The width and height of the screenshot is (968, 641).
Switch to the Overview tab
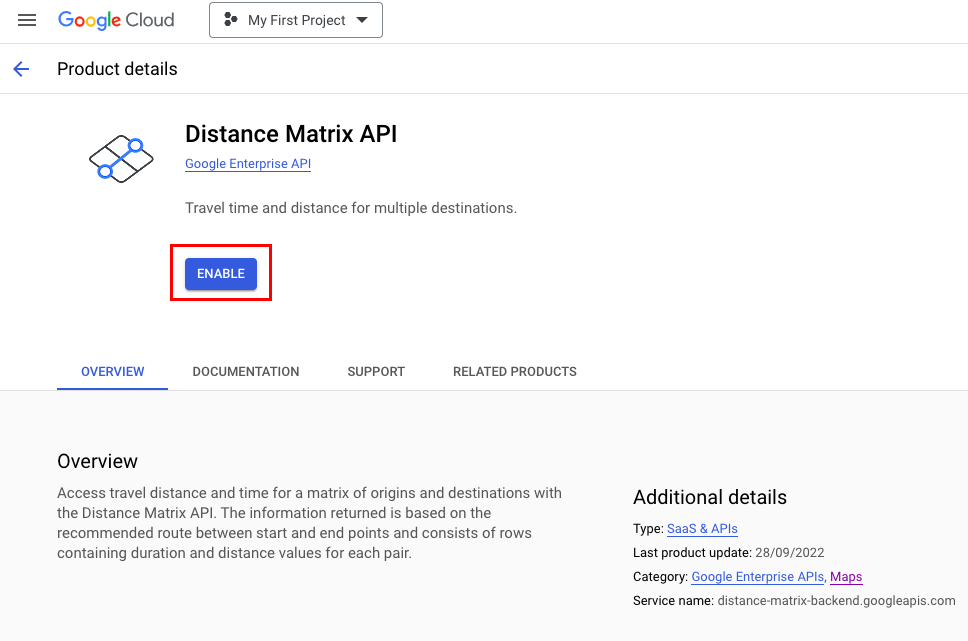point(112,372)
